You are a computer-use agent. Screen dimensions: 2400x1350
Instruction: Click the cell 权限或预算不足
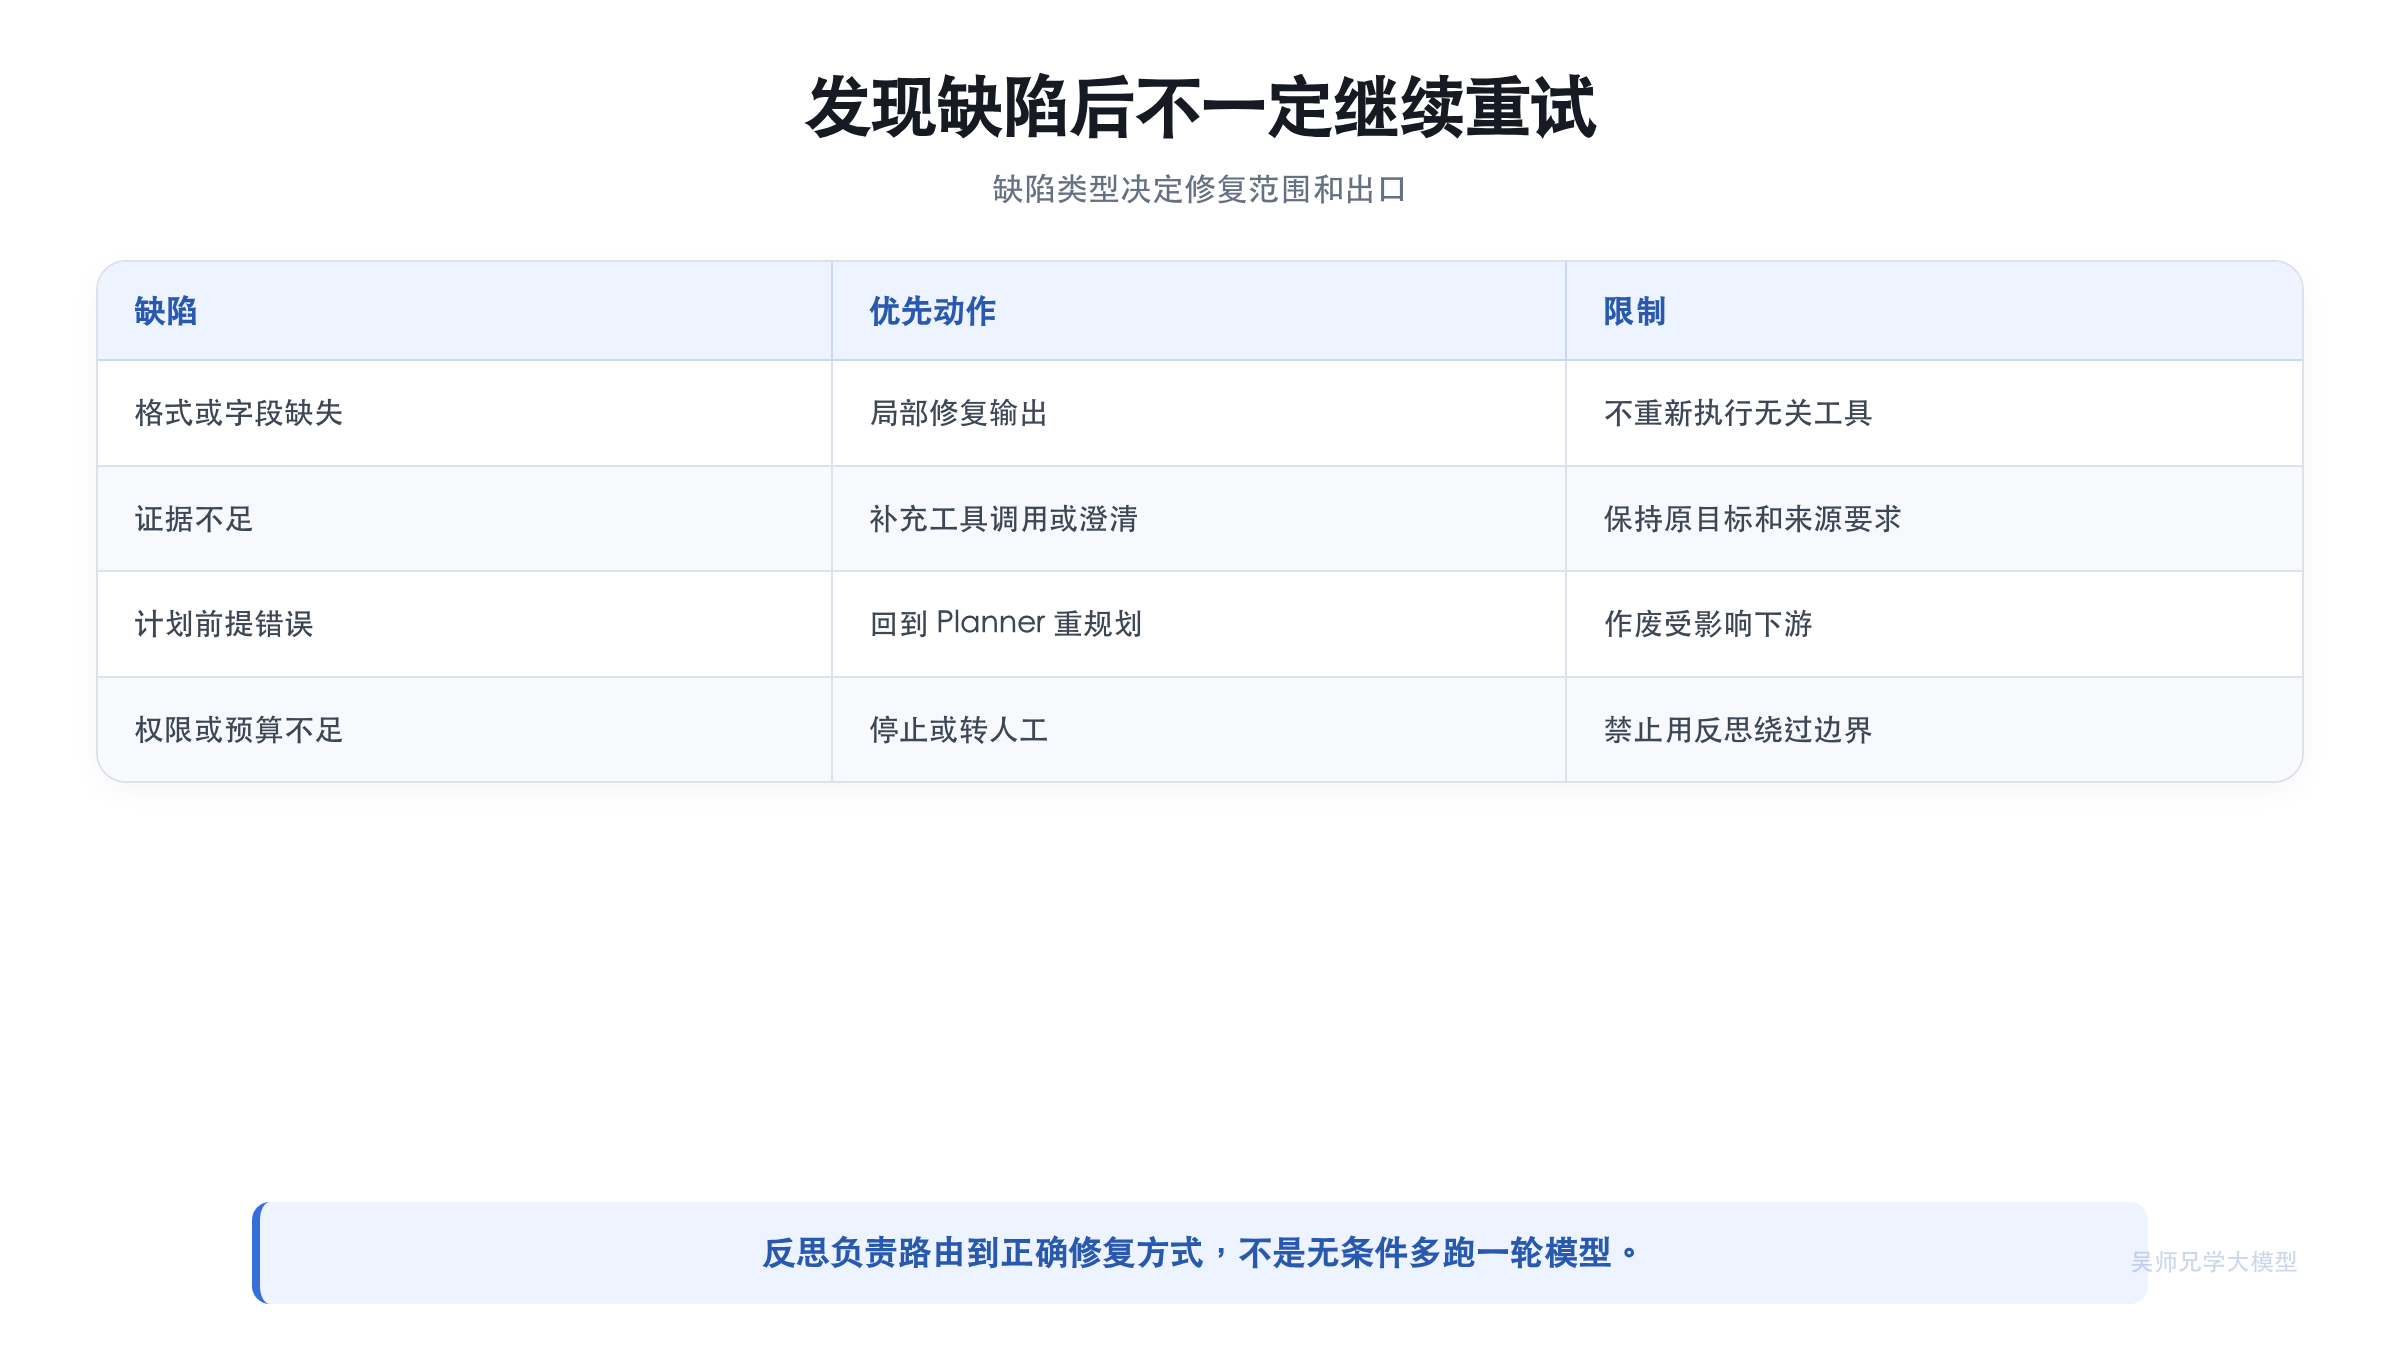[465, 730]
